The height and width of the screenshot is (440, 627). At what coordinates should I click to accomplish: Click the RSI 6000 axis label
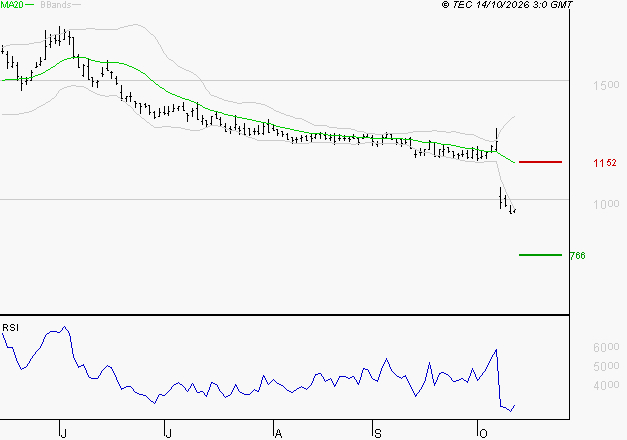pos(606,347)
